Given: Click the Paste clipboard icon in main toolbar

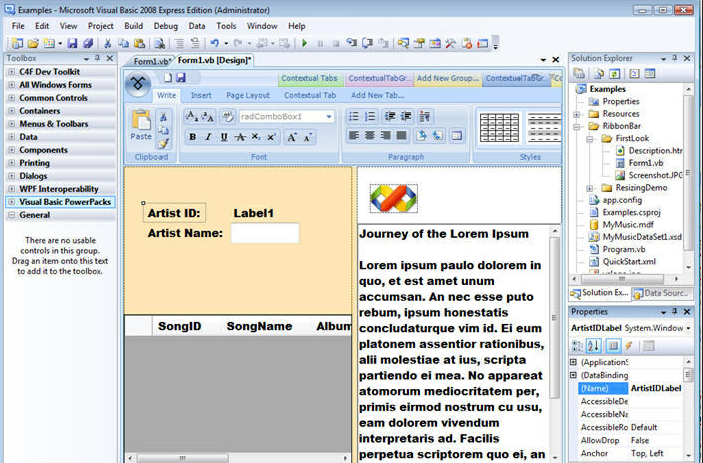Looking at the screenshot, I should (140, 43).
